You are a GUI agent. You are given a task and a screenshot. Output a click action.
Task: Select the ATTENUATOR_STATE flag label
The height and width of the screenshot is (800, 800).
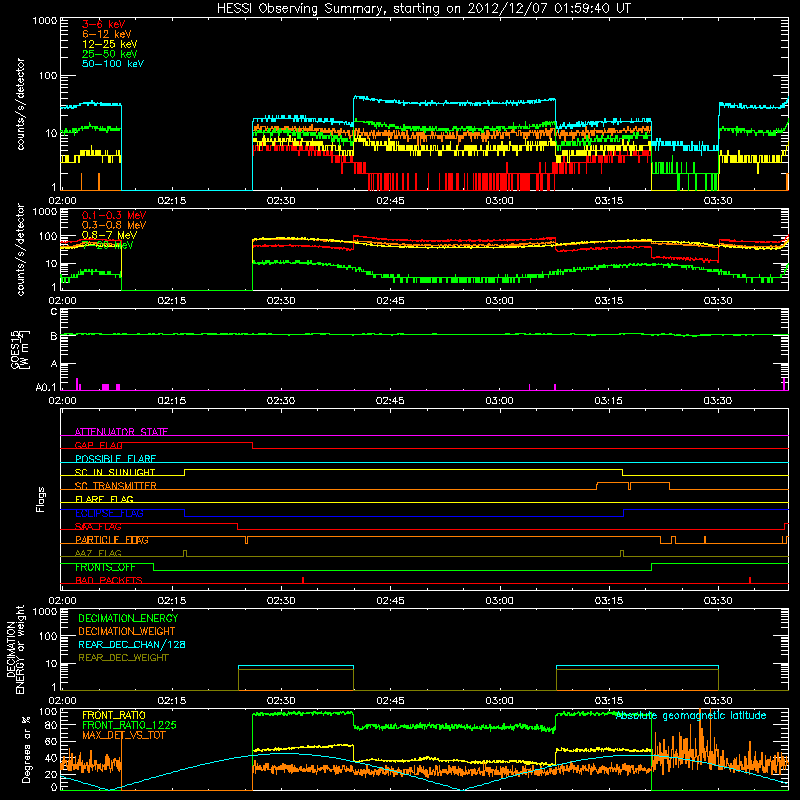pyautogui.click(x=121, y=432)
